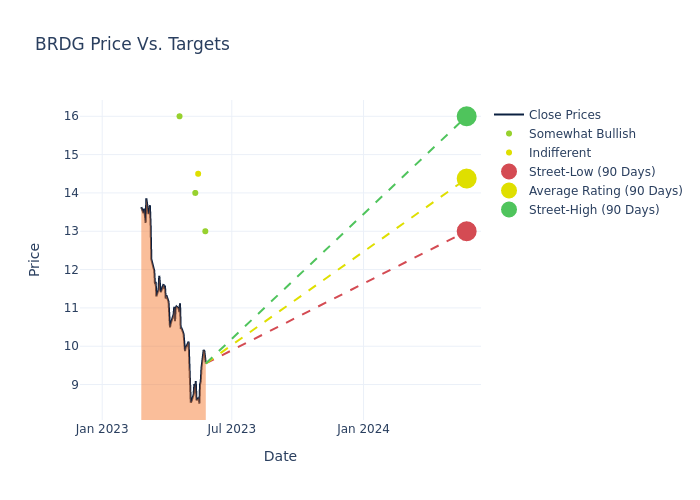The width and height of the screenshot is (700, 500).
Task: Click the large yellow Average Rating chart marker
Action: pyautogui.click(x=466, y=179)
